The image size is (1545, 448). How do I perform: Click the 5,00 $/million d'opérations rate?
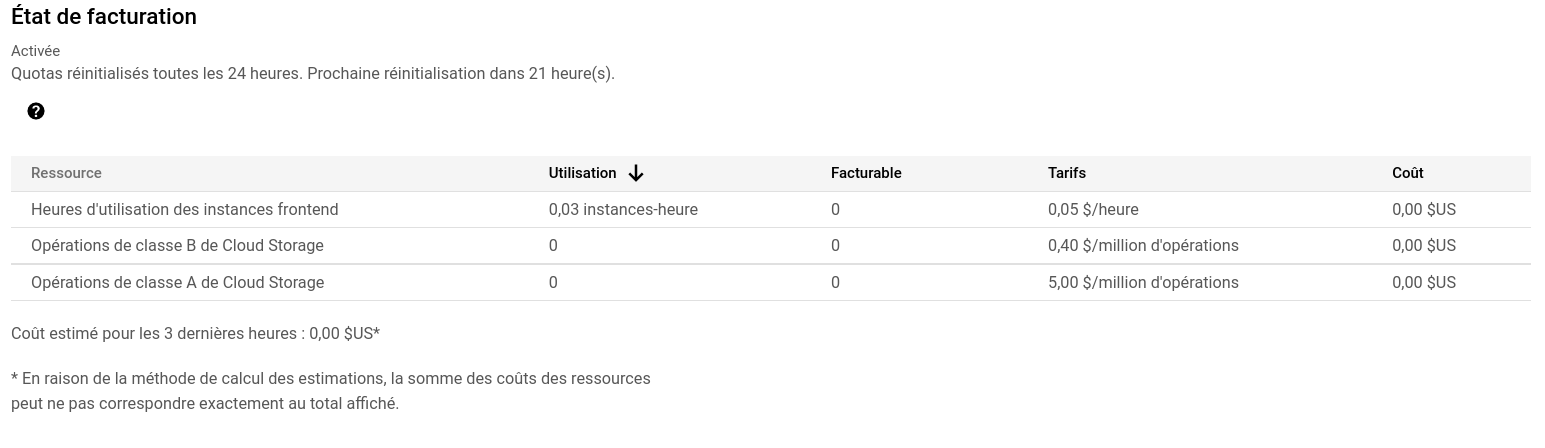(1143, 283)
